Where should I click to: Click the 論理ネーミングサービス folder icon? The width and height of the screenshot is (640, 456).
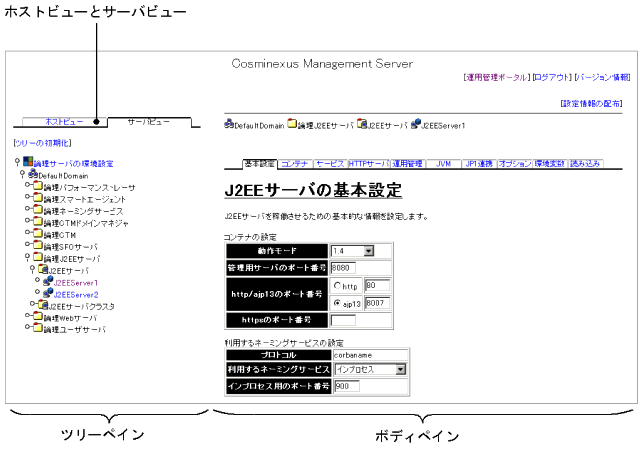pyautogui.click(x=38, y=209)
